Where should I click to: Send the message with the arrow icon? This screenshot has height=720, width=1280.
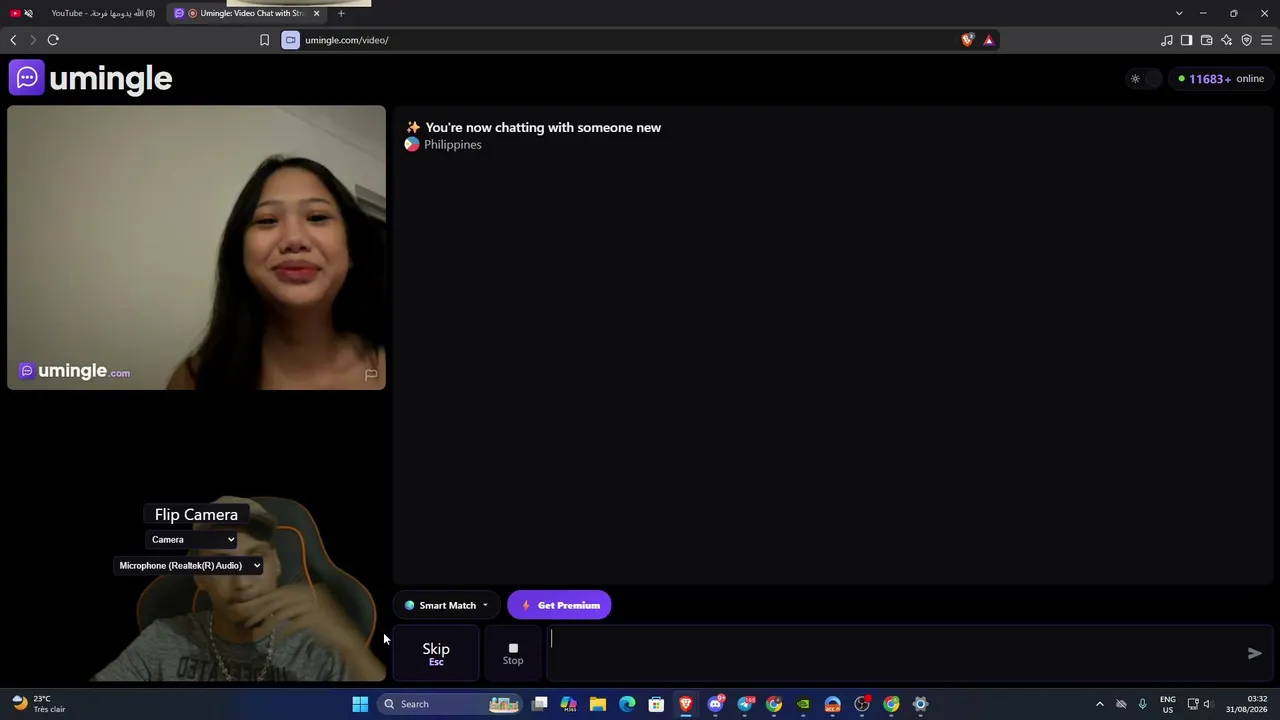tap(1254, 653)
